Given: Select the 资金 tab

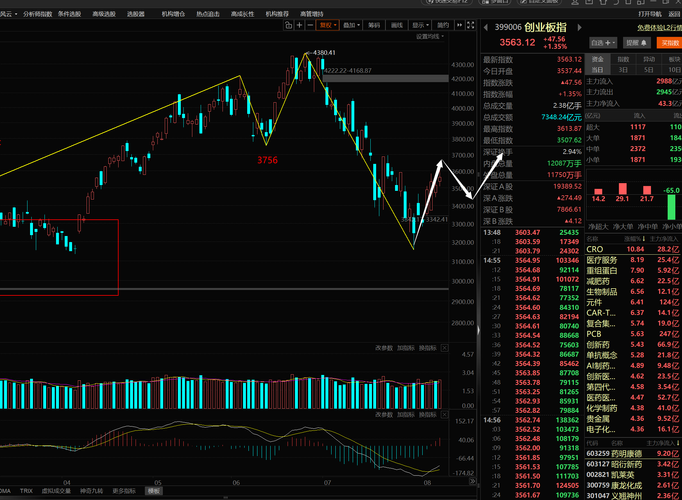Looking at the screenshot, I should coord(598,60).
